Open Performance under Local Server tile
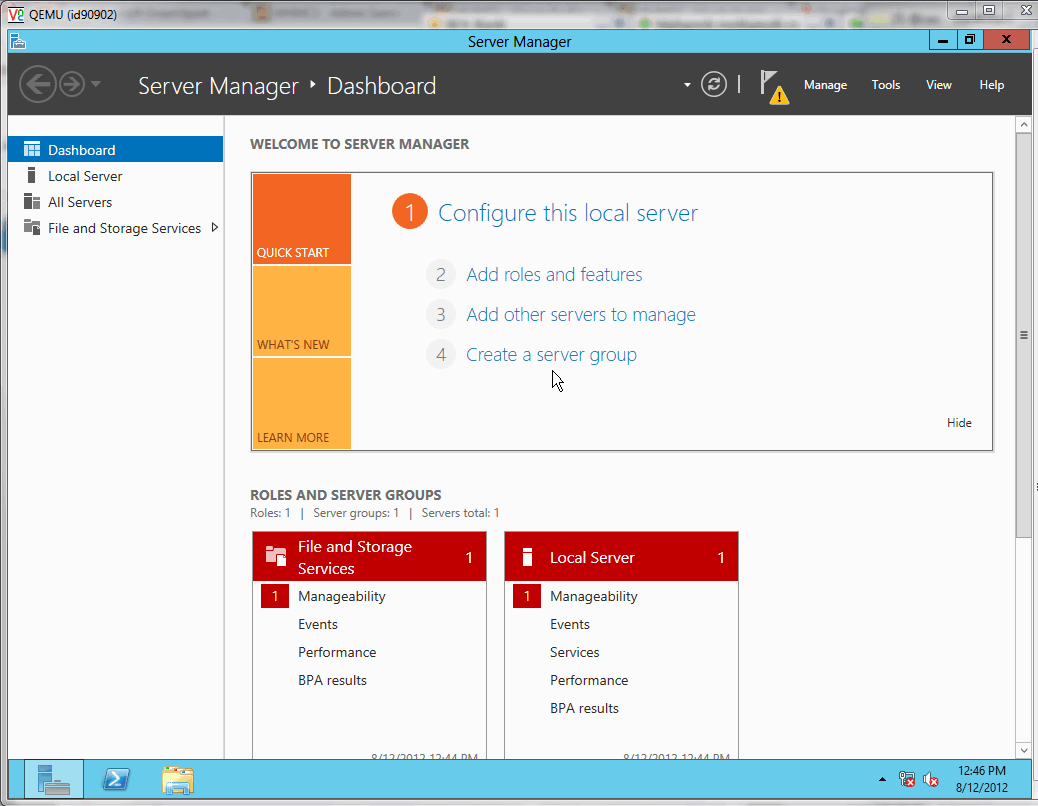The image size is (1038, 806). click(x=589, y=680)
